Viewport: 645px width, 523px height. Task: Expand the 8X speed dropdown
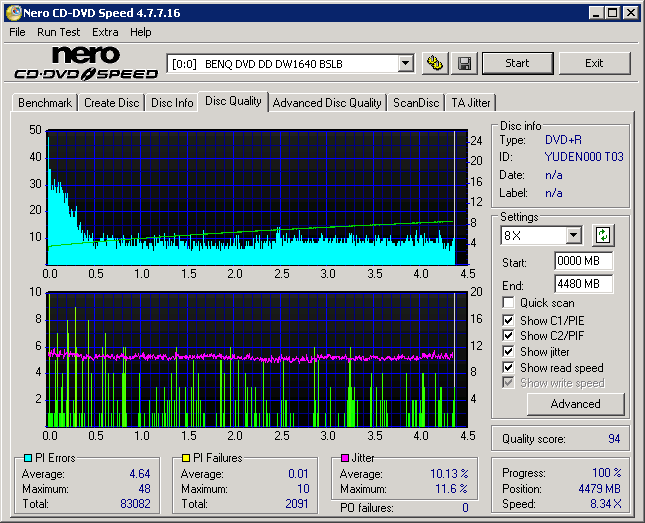click(x=573, y=236)
